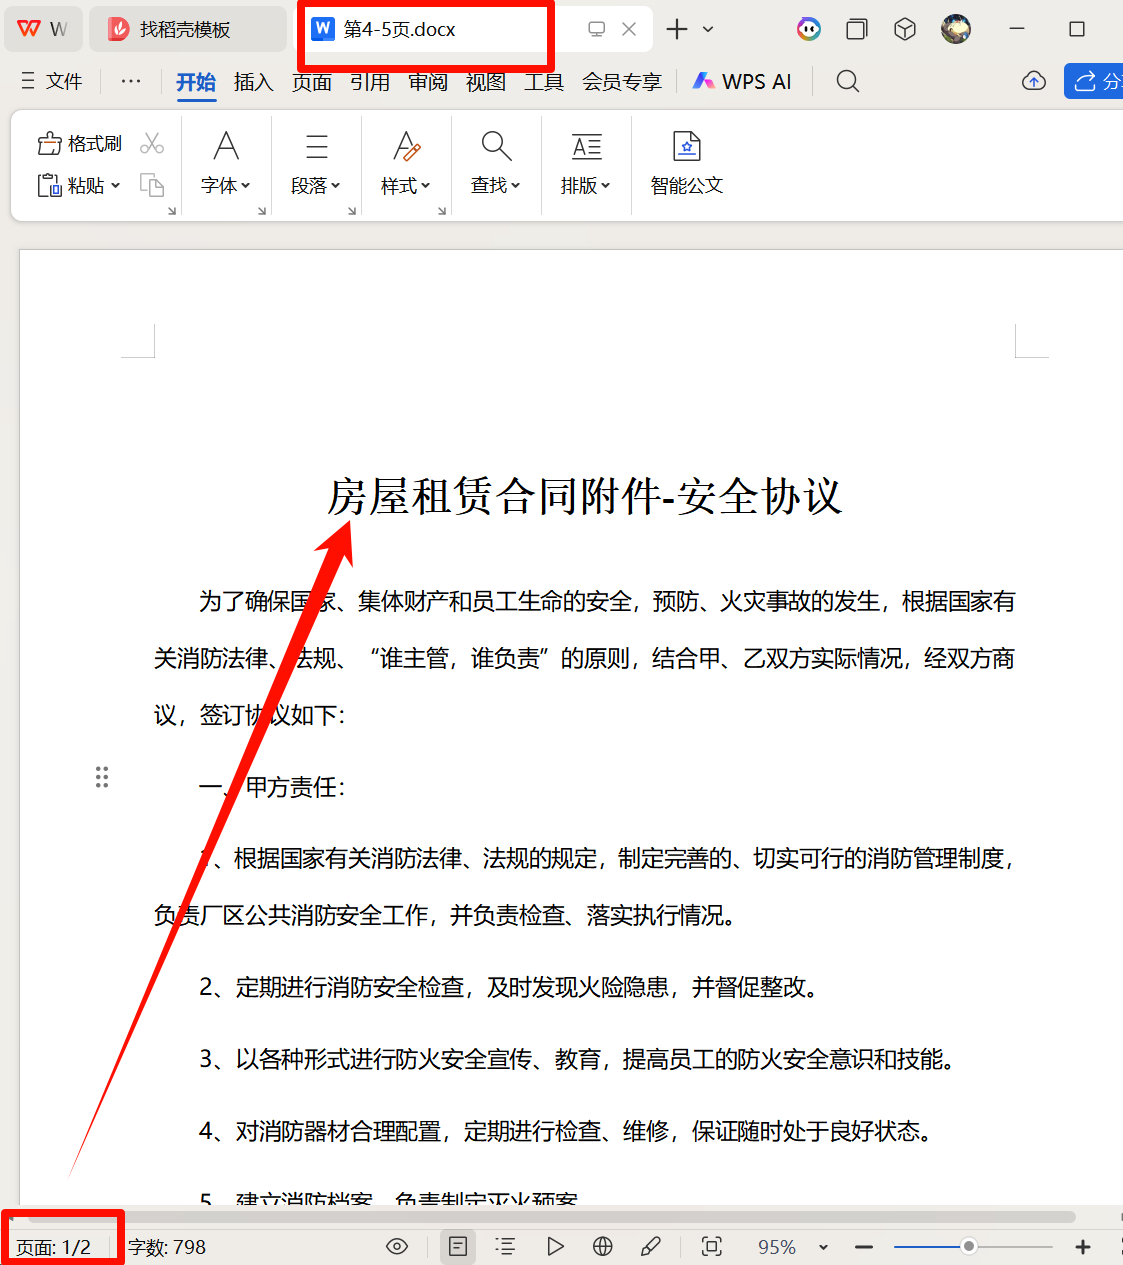Open the 查找 find dropdown
The image size is (1123, 1265).
click(x=496, y=164)
